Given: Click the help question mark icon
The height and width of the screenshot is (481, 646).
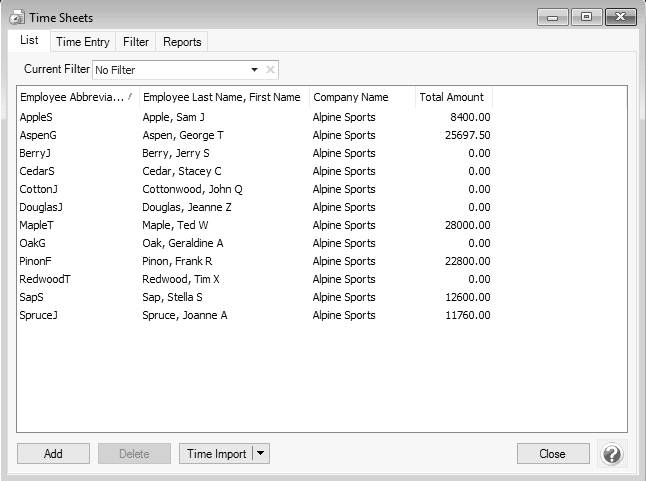Looking at the screenshot, I should 612,454.
